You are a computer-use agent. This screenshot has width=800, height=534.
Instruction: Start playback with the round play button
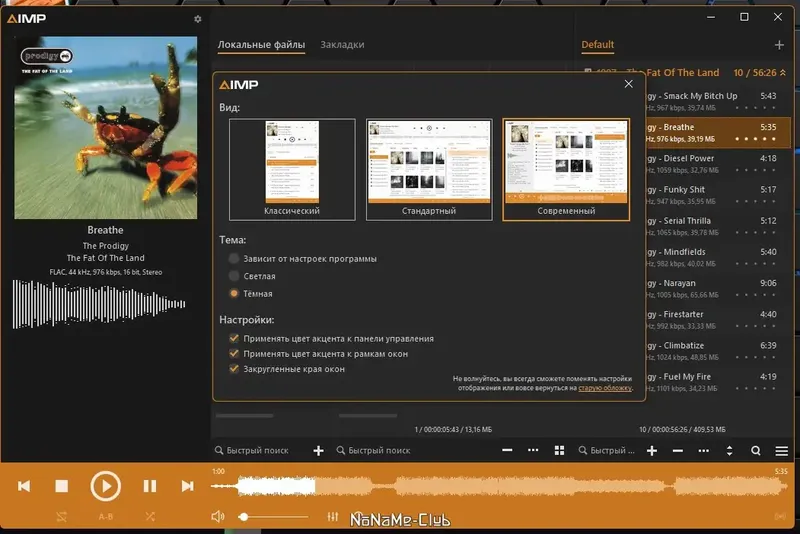pyautogui.click(x=106, y=486)
